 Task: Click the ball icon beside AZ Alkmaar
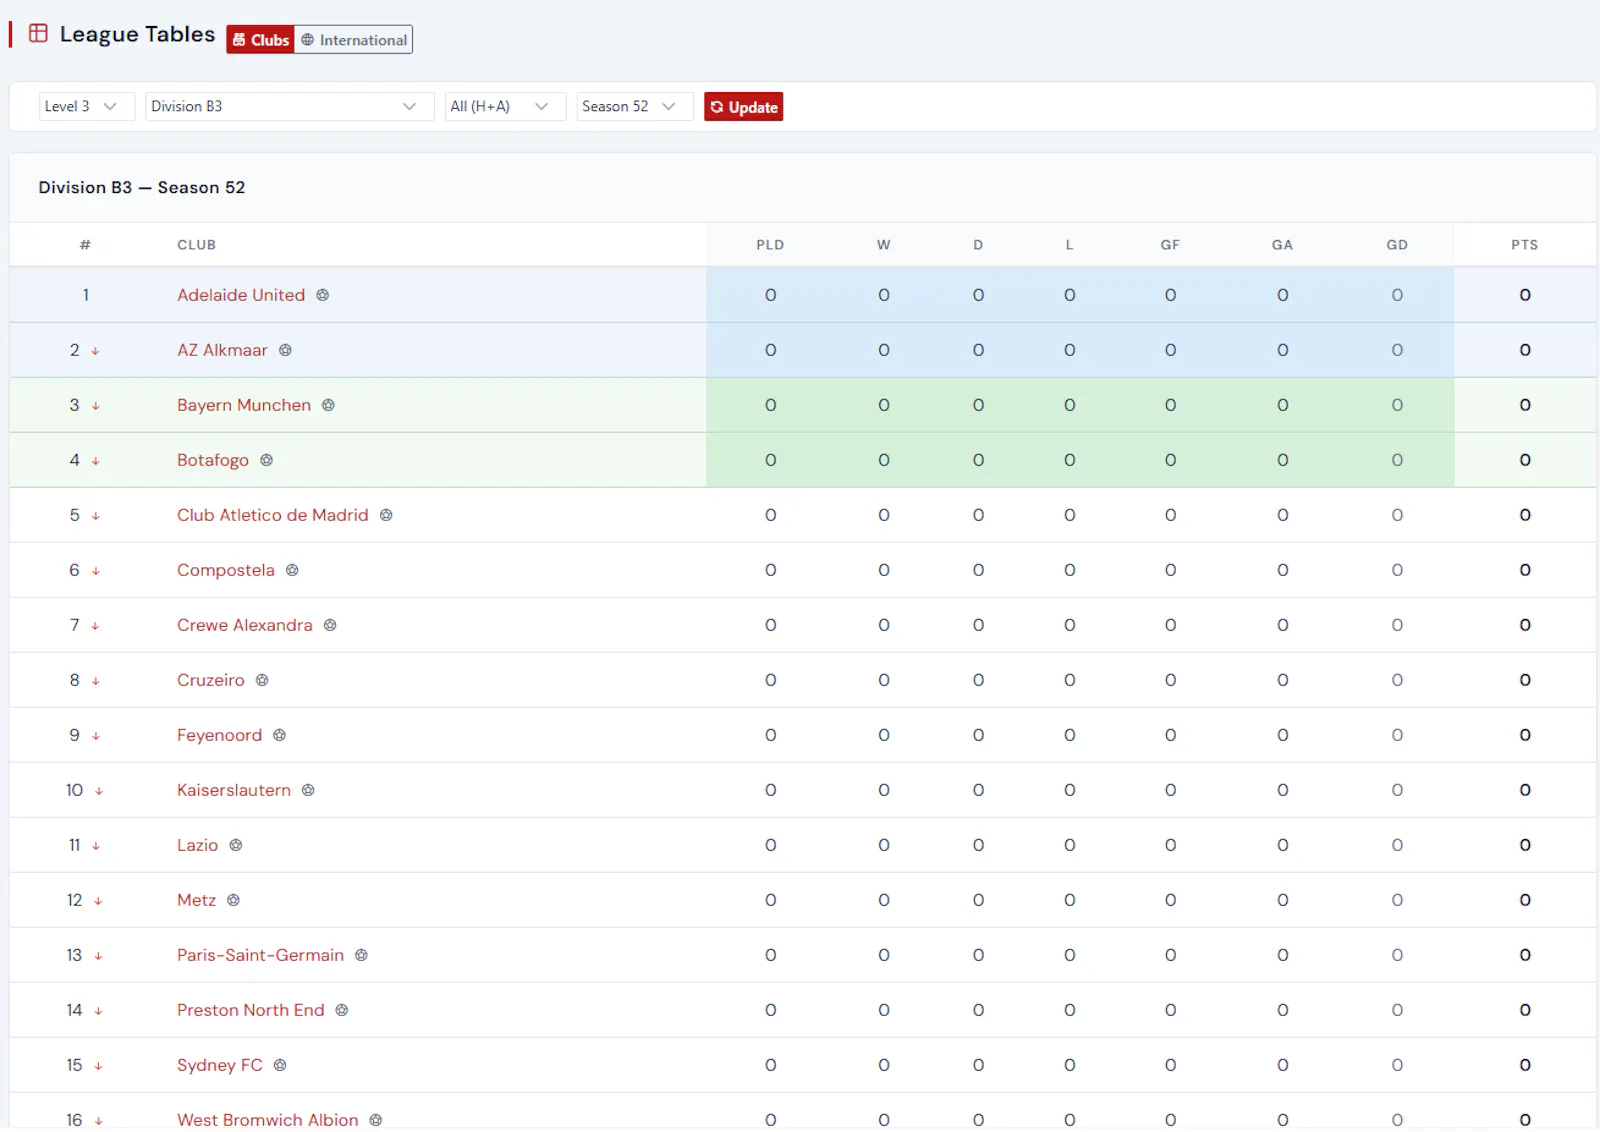pos(285,350)
